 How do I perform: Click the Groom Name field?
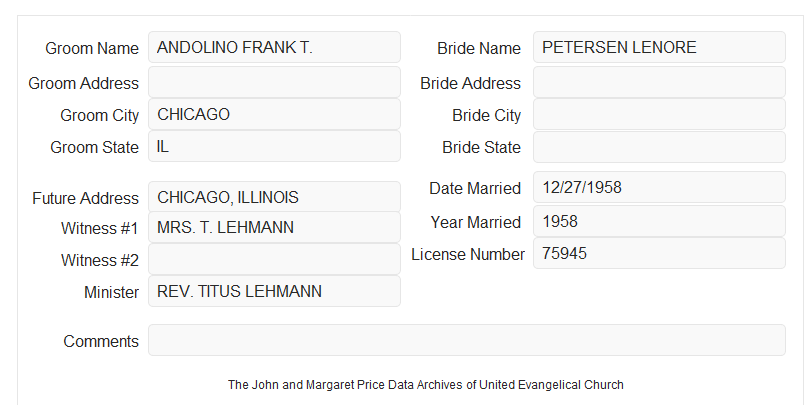click(x=274, y=47)
